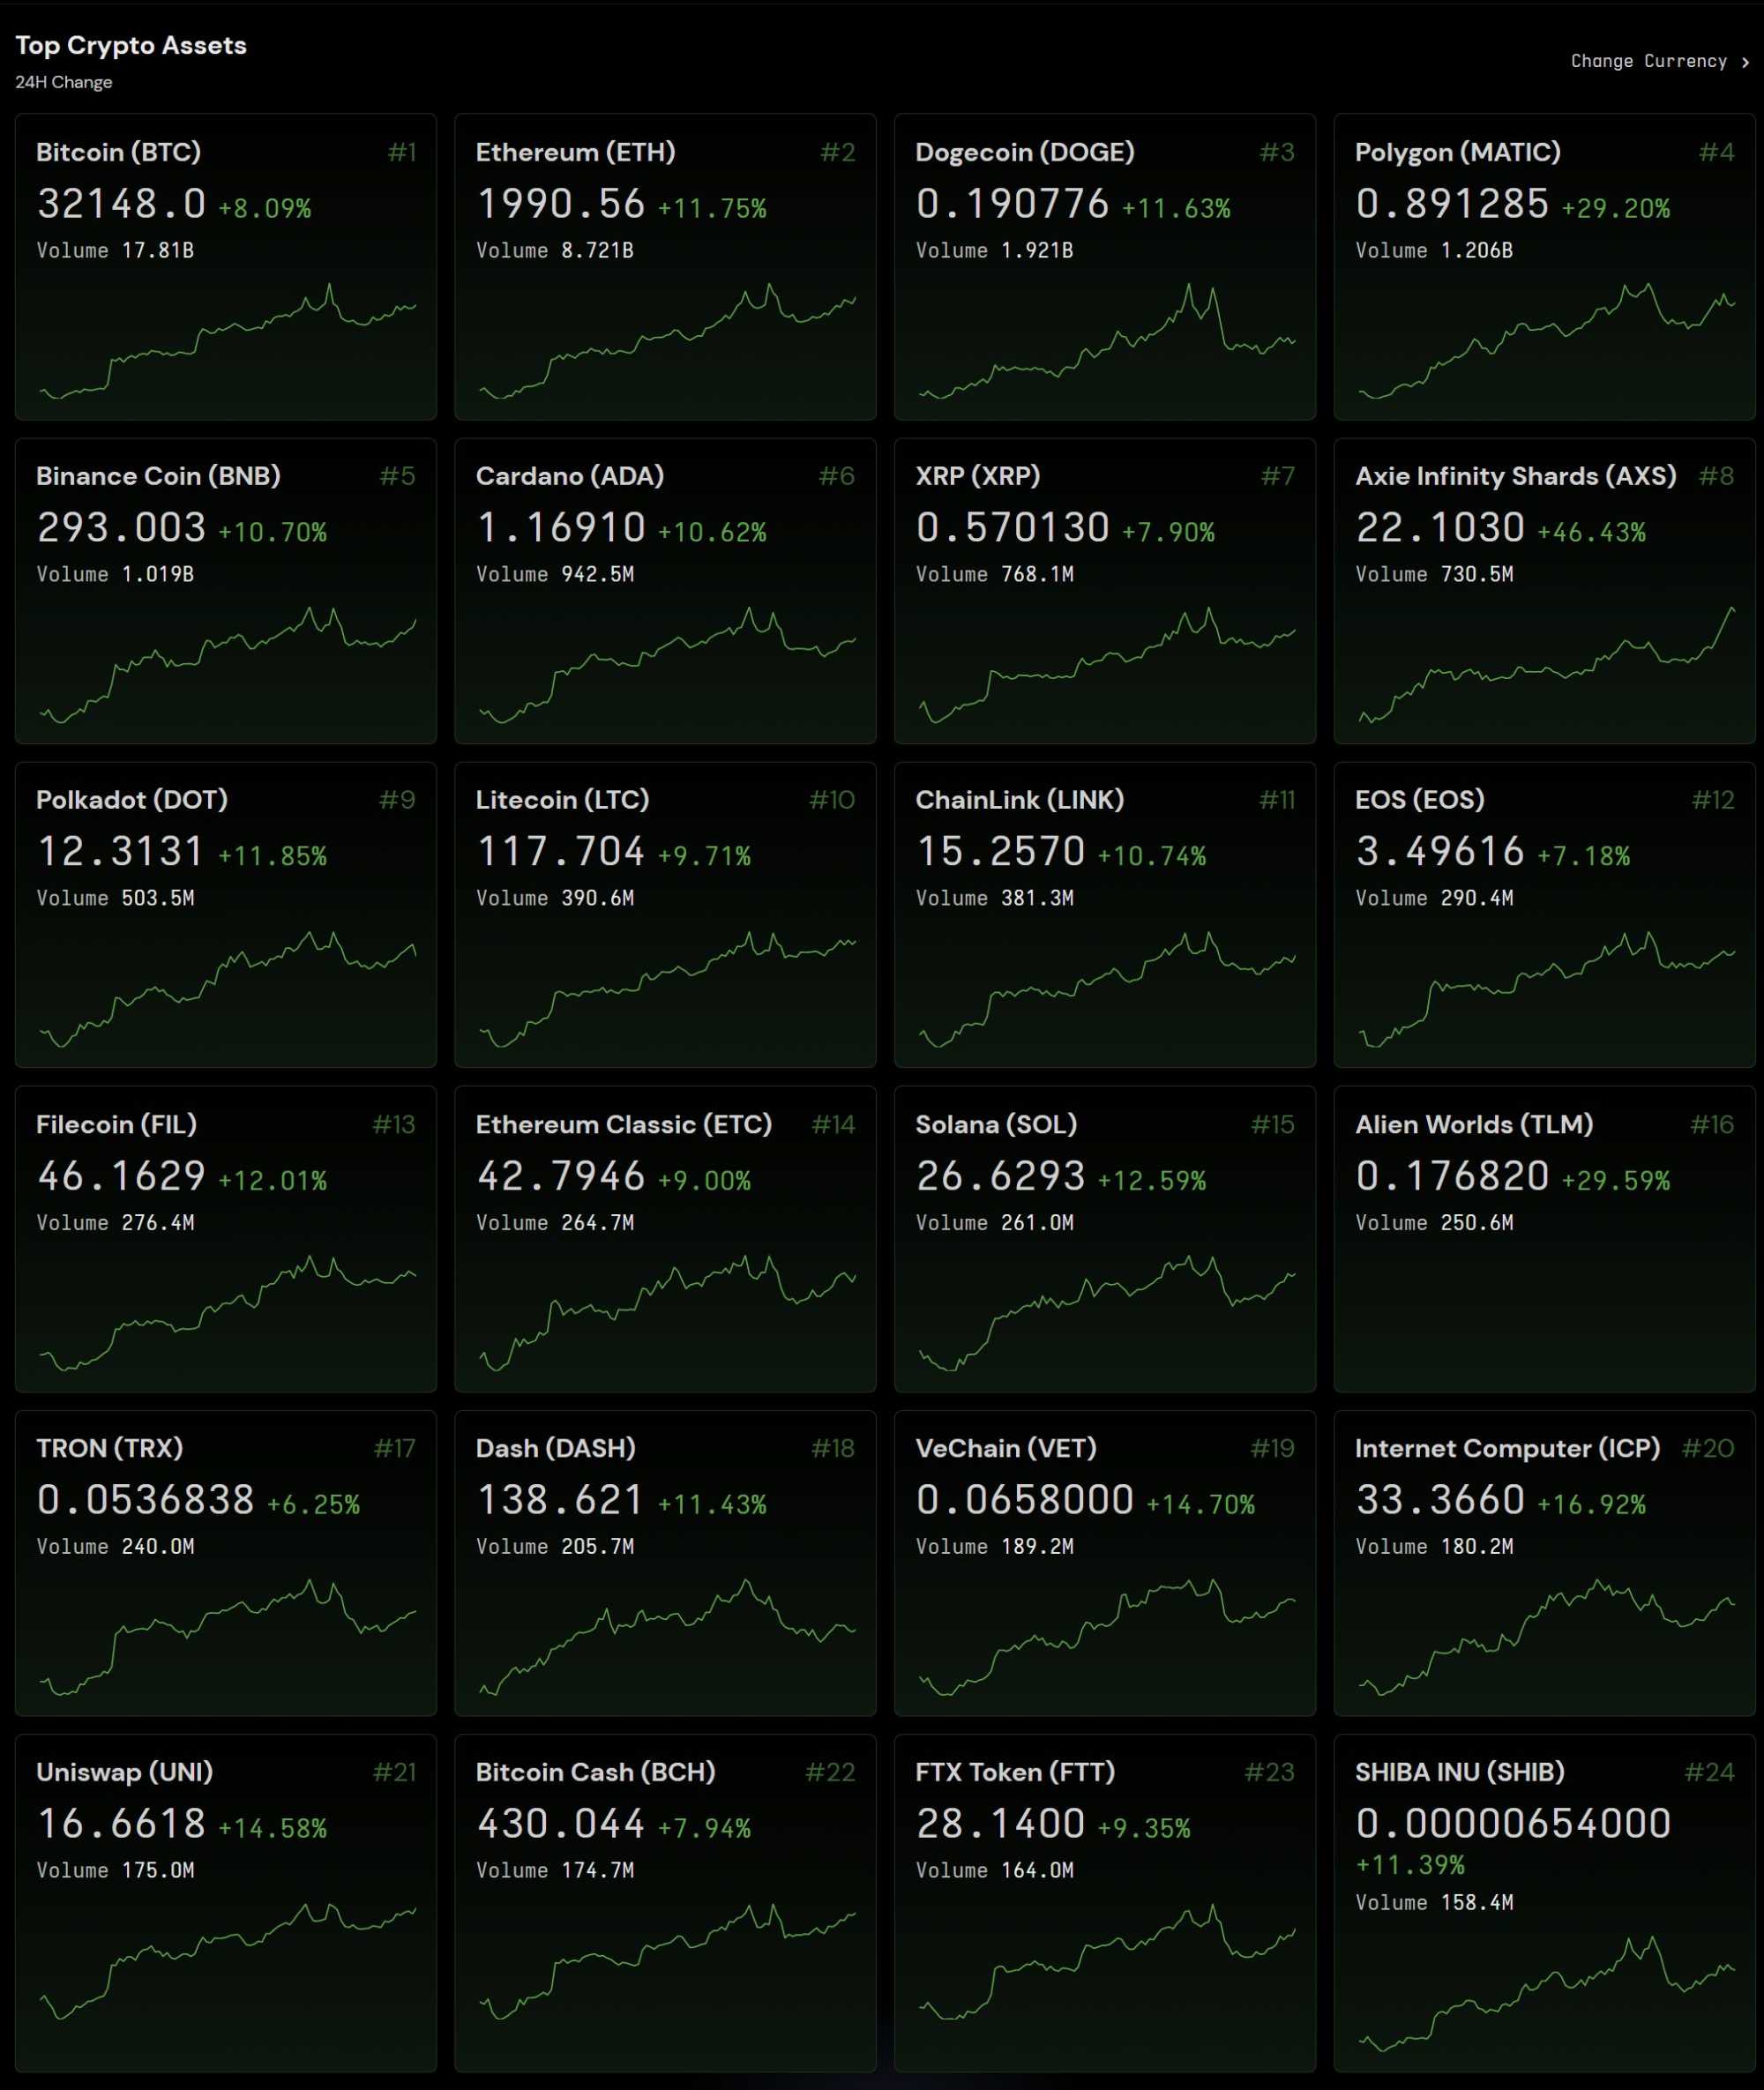Open SHIBA INU (SHIB) asset card
The width and height of the screenshot is (1764, 2090).
[x=1544, y=1900]
